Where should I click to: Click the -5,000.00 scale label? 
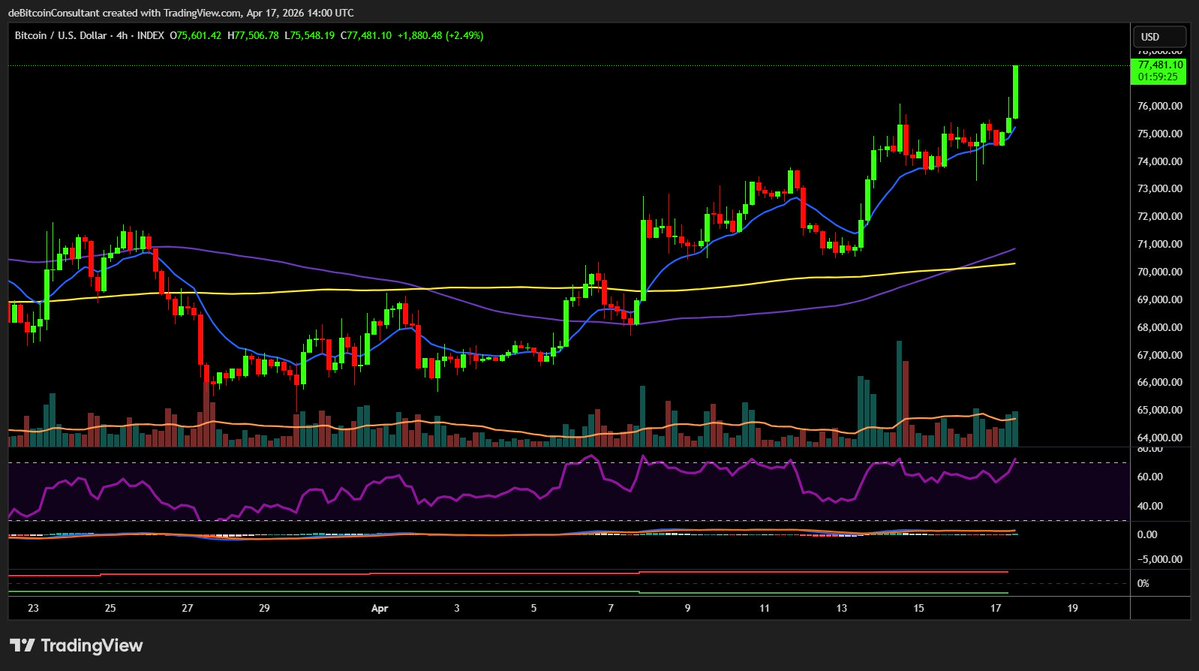coord(1159,559)
